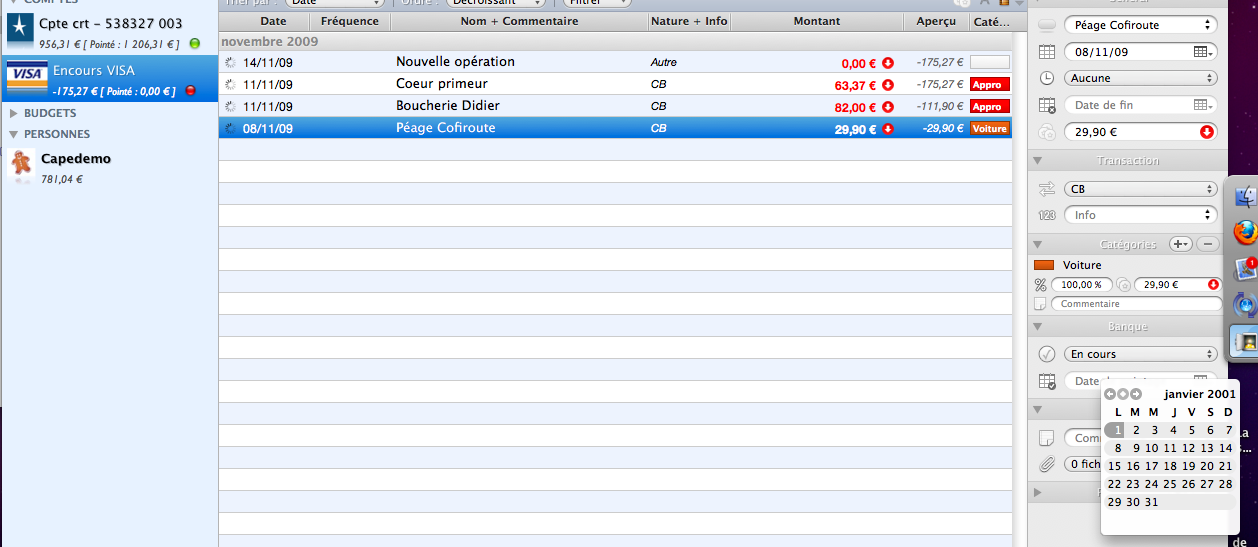Select the Boucherie Didier transaction
The image size is (1258, 547).
click(615, 106)
